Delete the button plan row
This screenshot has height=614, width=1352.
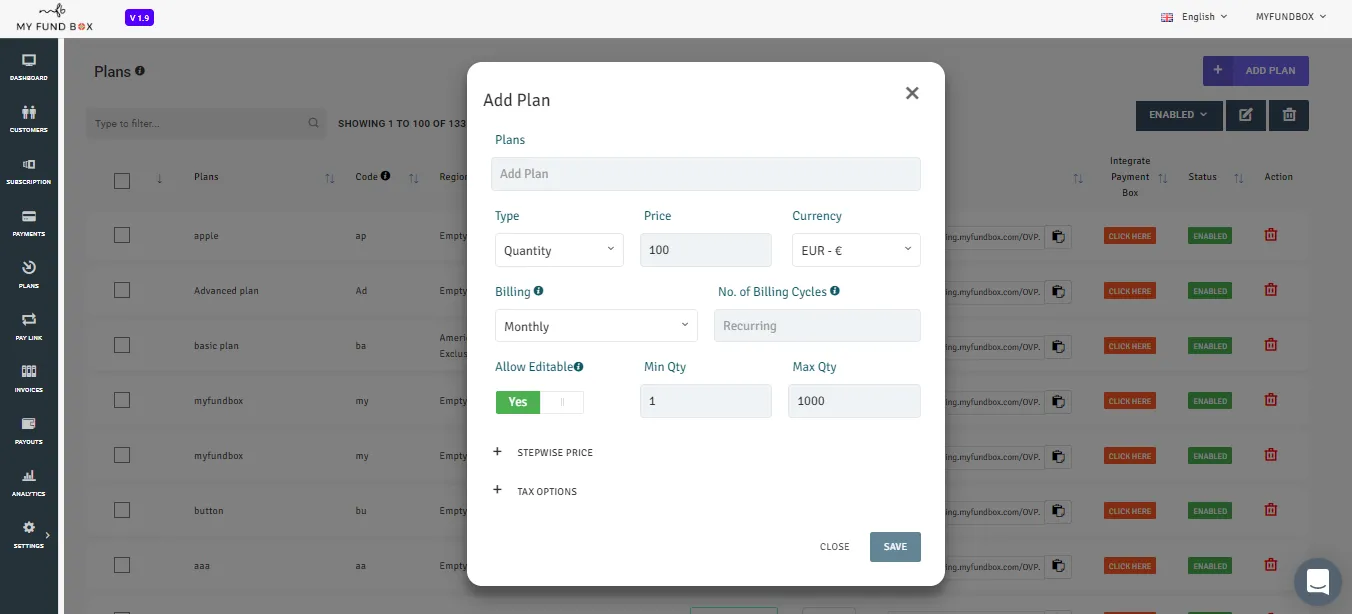pos(1271,510)
